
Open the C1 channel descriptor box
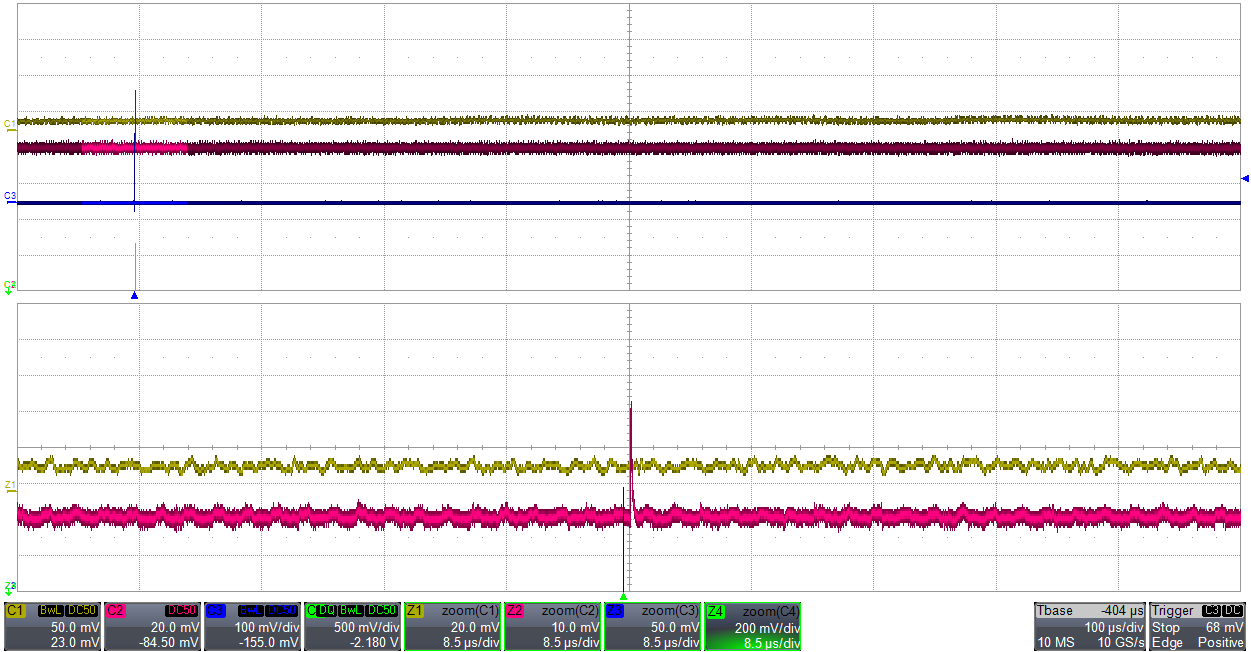click(x=53, y=626)
